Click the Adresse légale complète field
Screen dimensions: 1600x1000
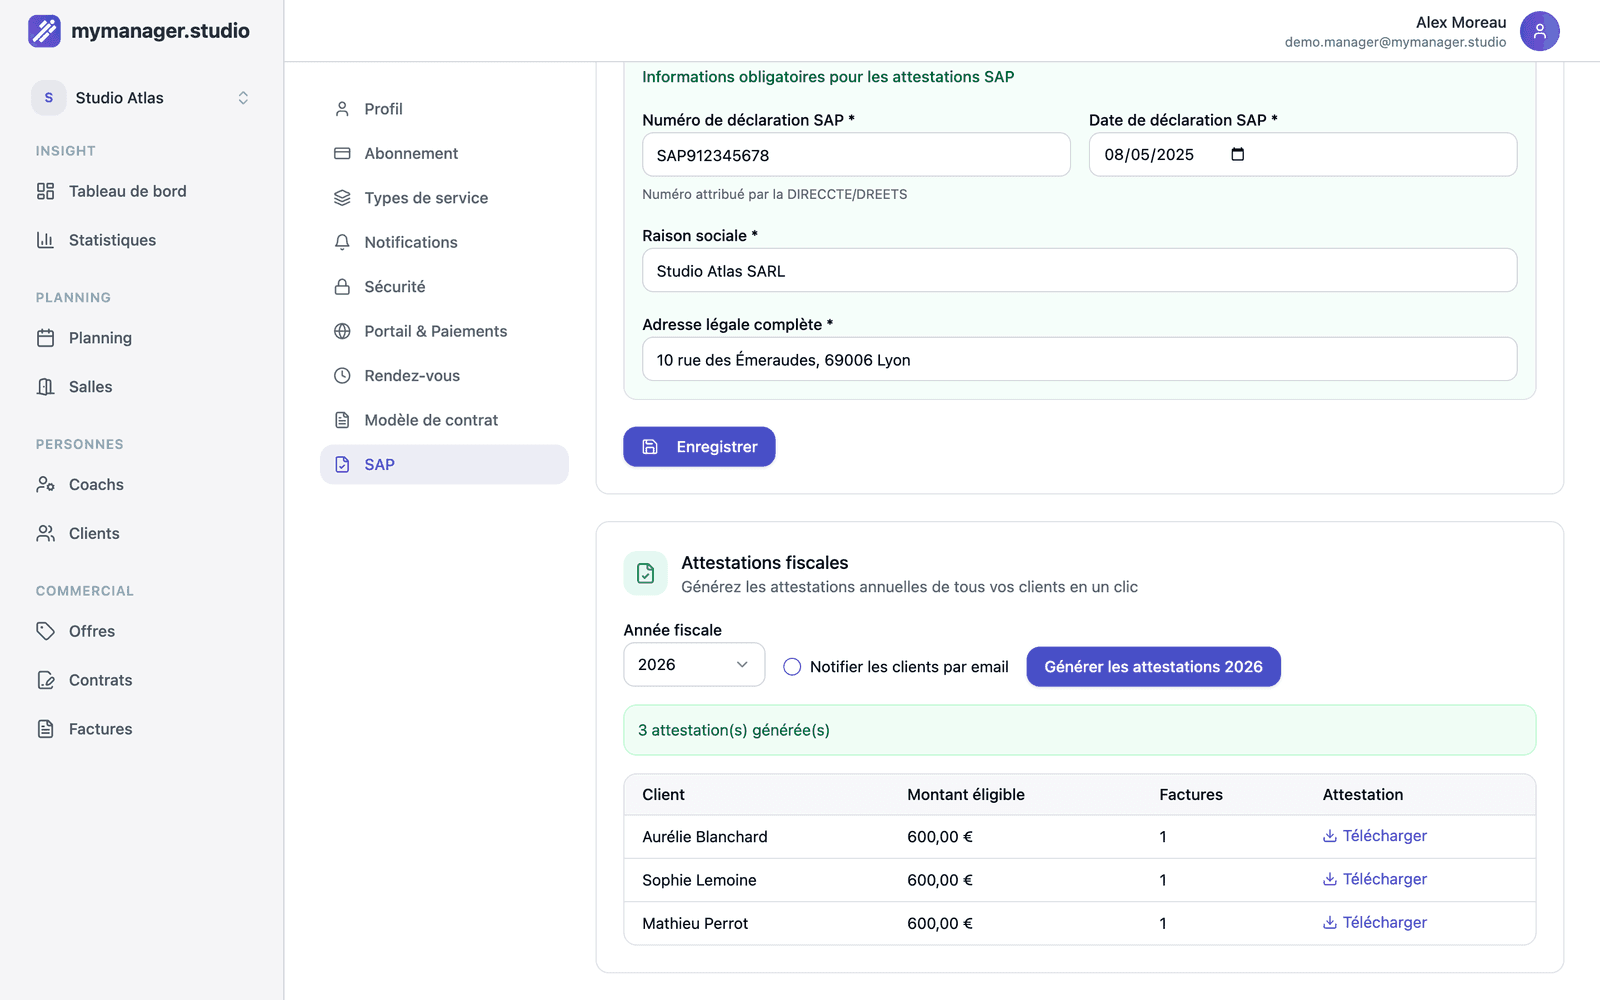point(1079,360)
